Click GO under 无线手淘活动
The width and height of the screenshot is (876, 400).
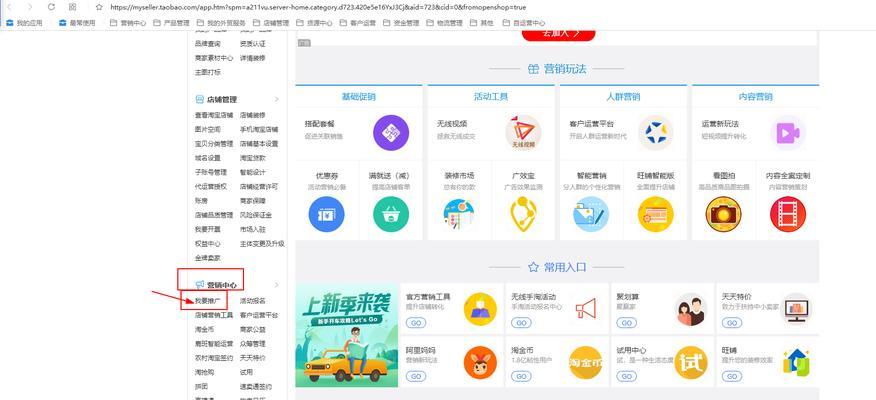tap(521, 323)
